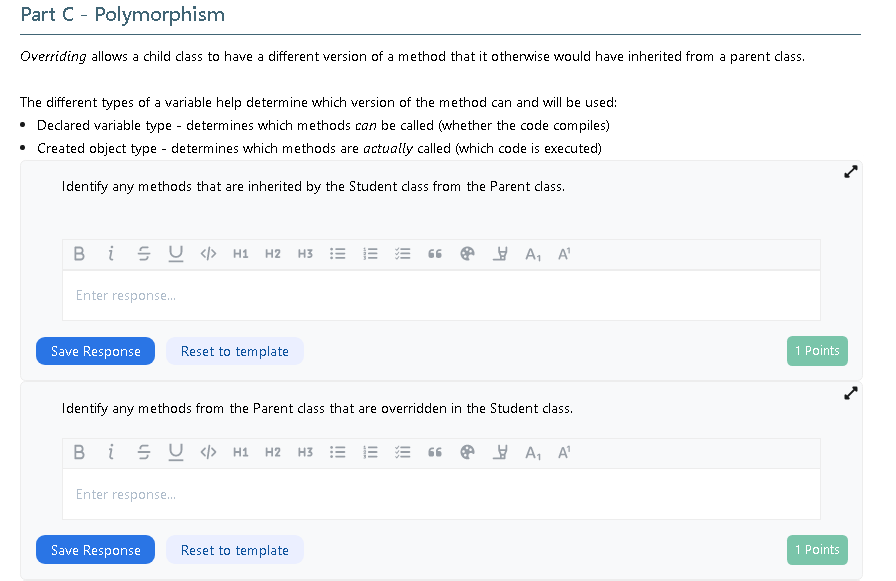Save Response for inherited methods question
The height and width of the screenshot is (581, 896).
click(x=95, y=351)
